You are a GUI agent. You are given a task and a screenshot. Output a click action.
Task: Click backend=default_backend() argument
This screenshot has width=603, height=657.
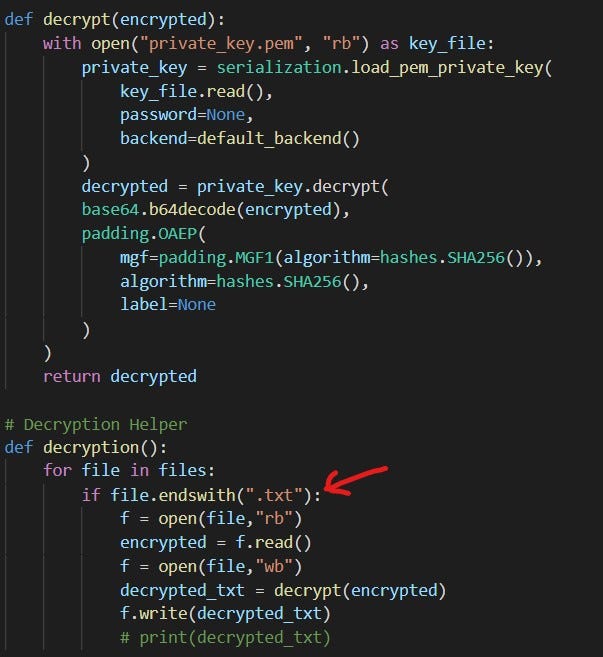[240, 139]
